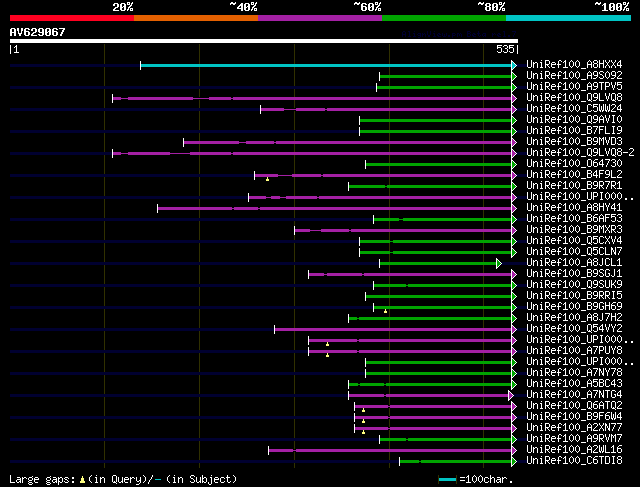This screenshot has height=487, width=640.
Task: Click the '=100char.' scale text
Action: click(x=486, y=479)
